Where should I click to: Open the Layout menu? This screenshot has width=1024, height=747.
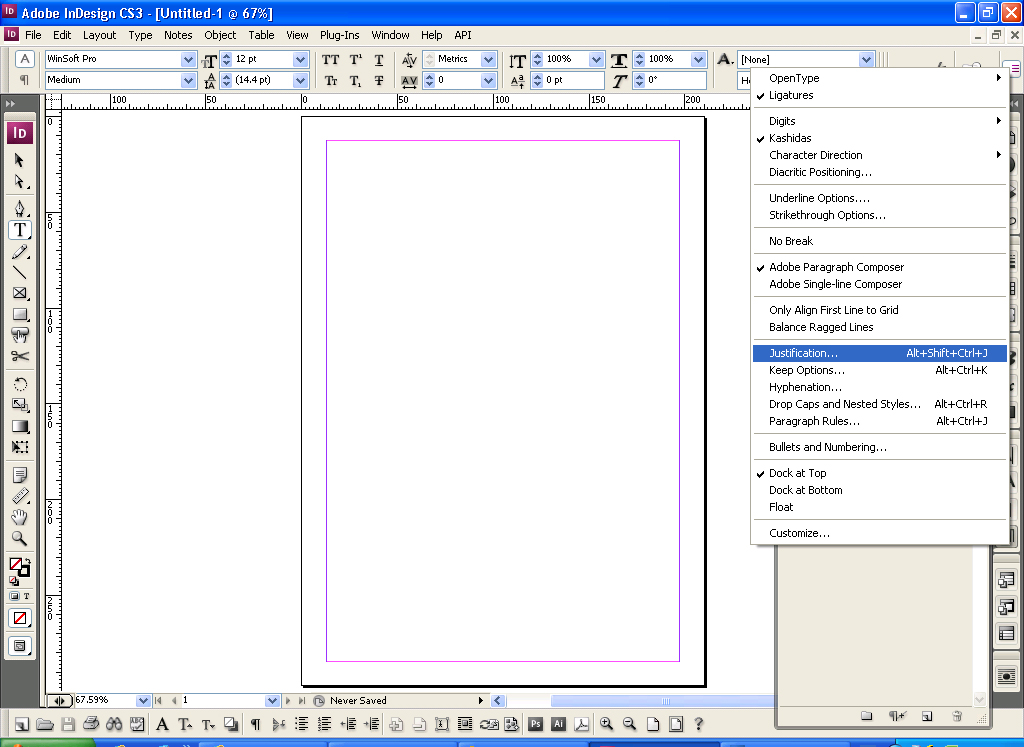tap(99, 35)
